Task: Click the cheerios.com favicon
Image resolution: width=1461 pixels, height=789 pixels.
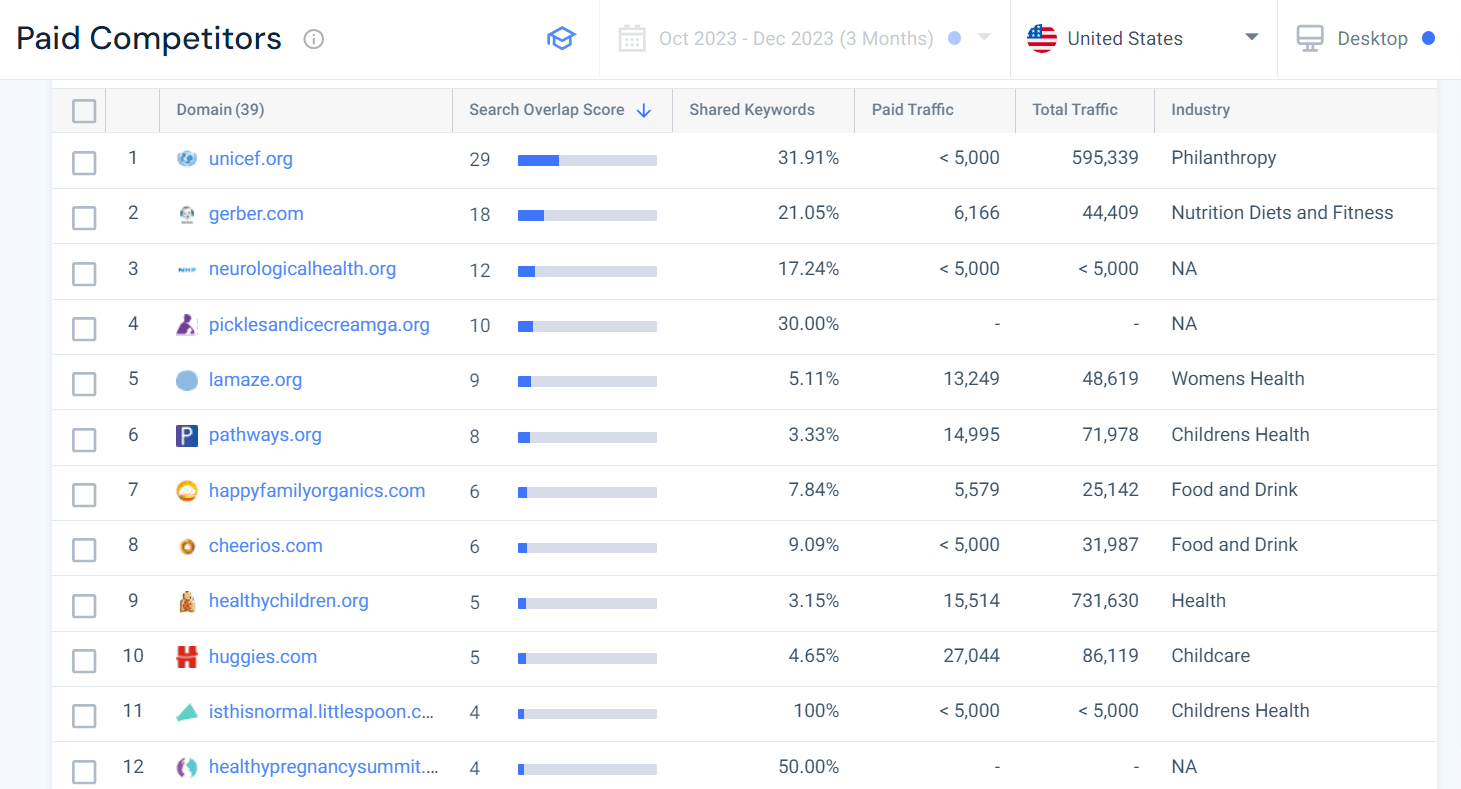Action: pos(187,546)
